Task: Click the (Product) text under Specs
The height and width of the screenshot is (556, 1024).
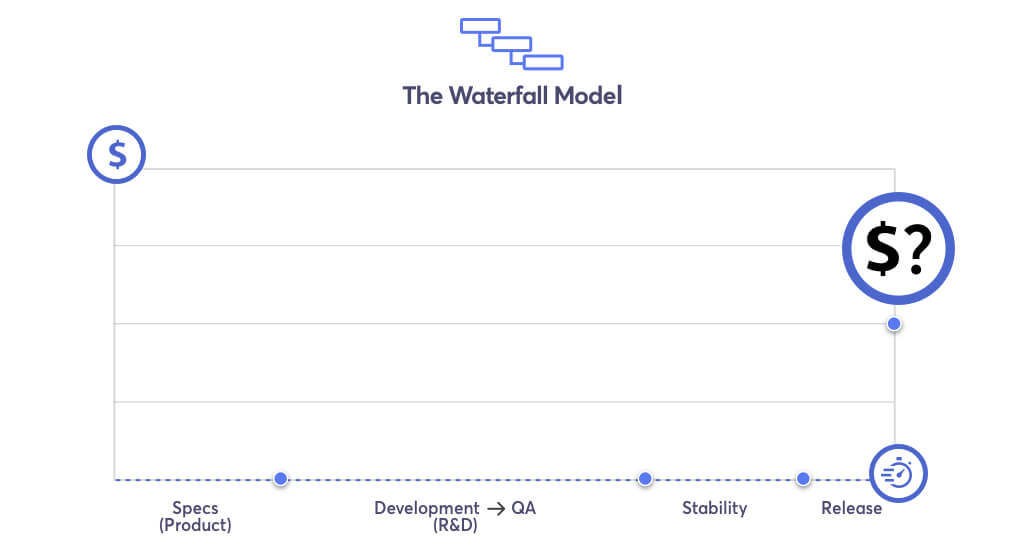Action: (x=195, y=525)
